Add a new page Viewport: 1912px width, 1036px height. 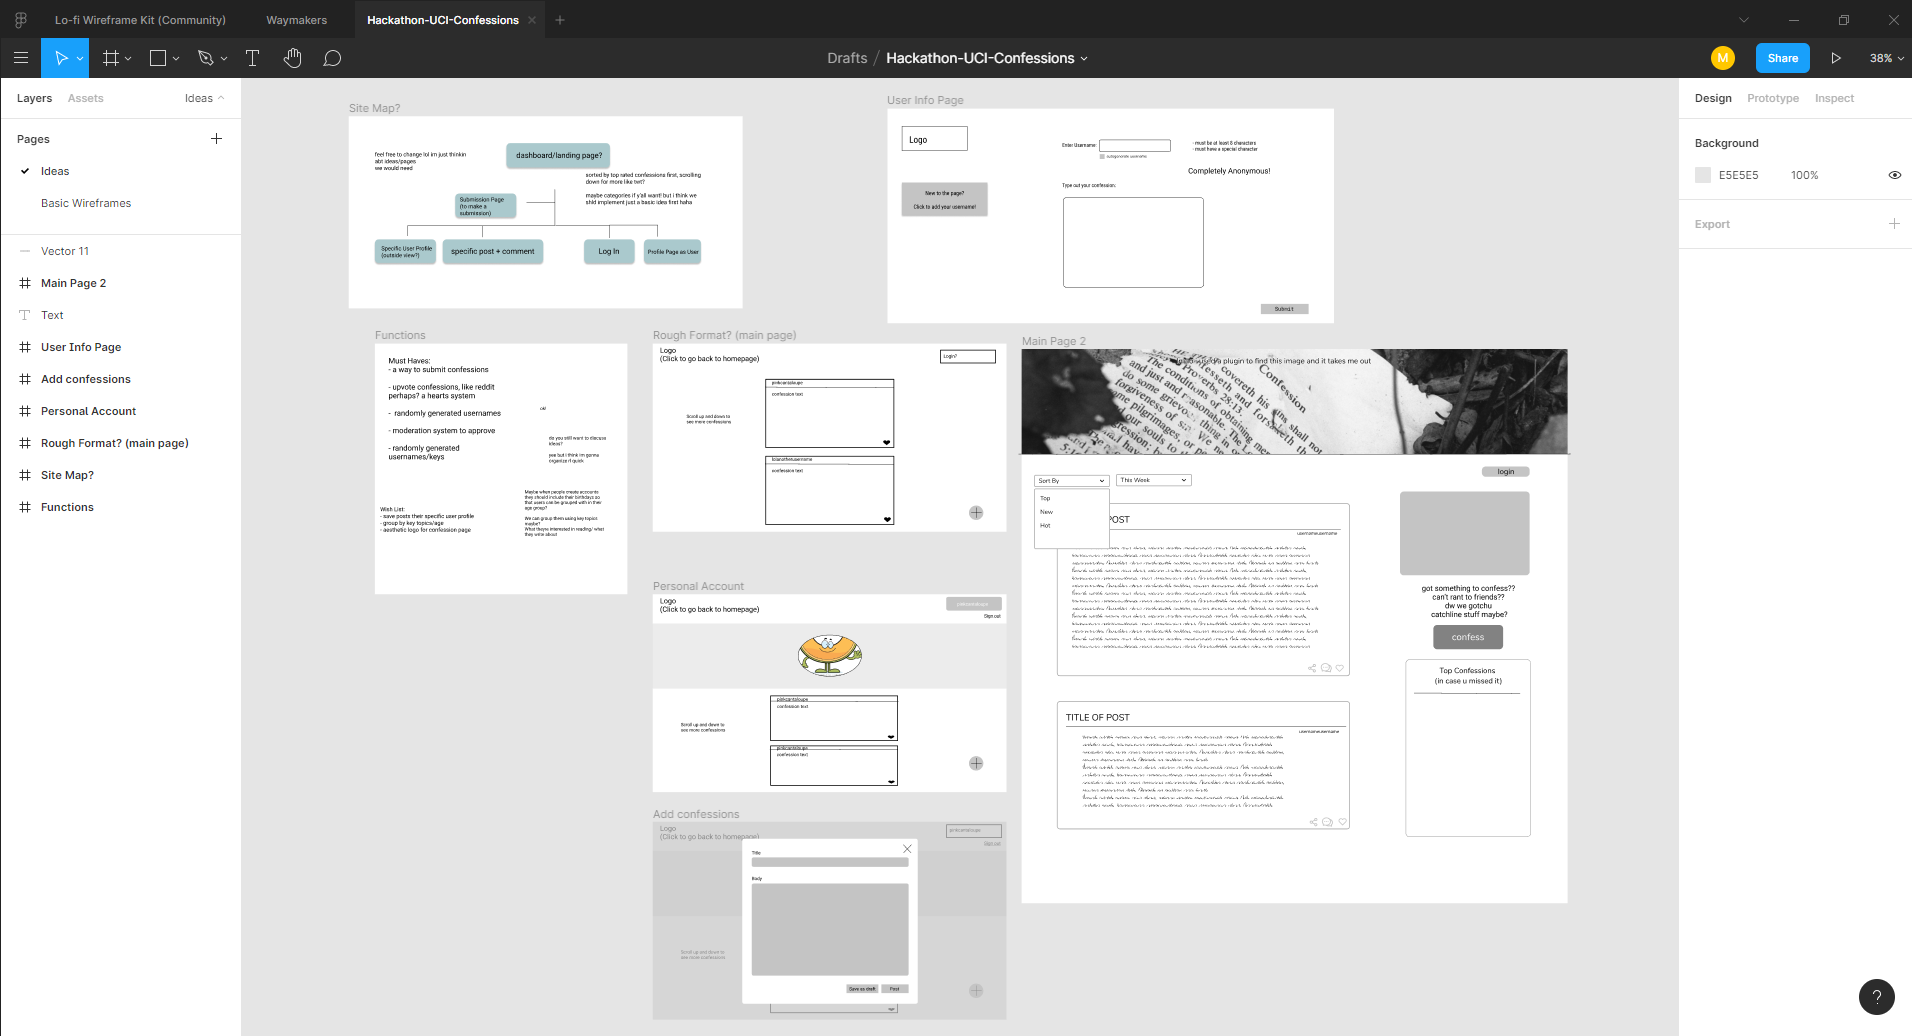point(216,139)
